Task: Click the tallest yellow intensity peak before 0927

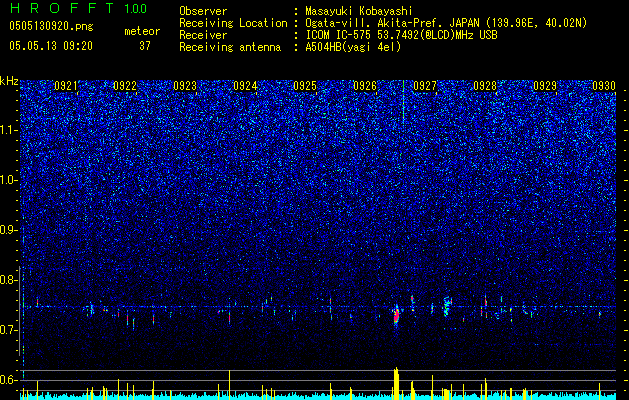Action: 396,383
